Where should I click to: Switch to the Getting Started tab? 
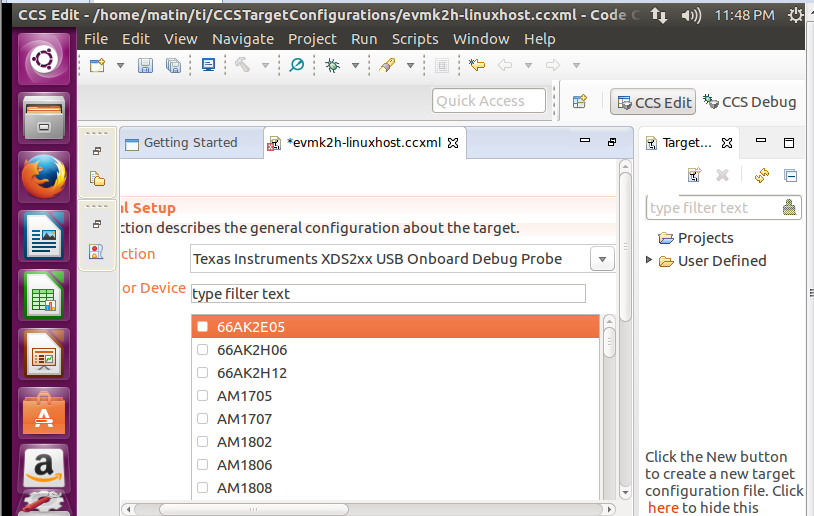coord(190,143)
